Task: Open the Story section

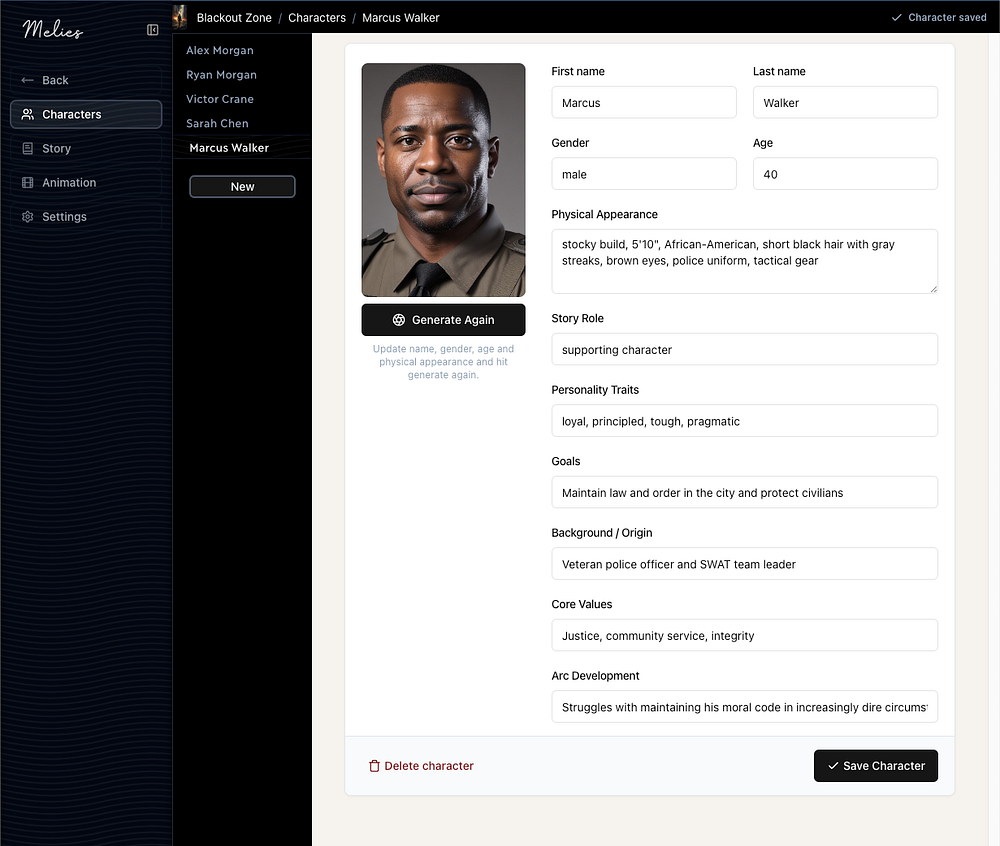Action: (x=56, y=148)
